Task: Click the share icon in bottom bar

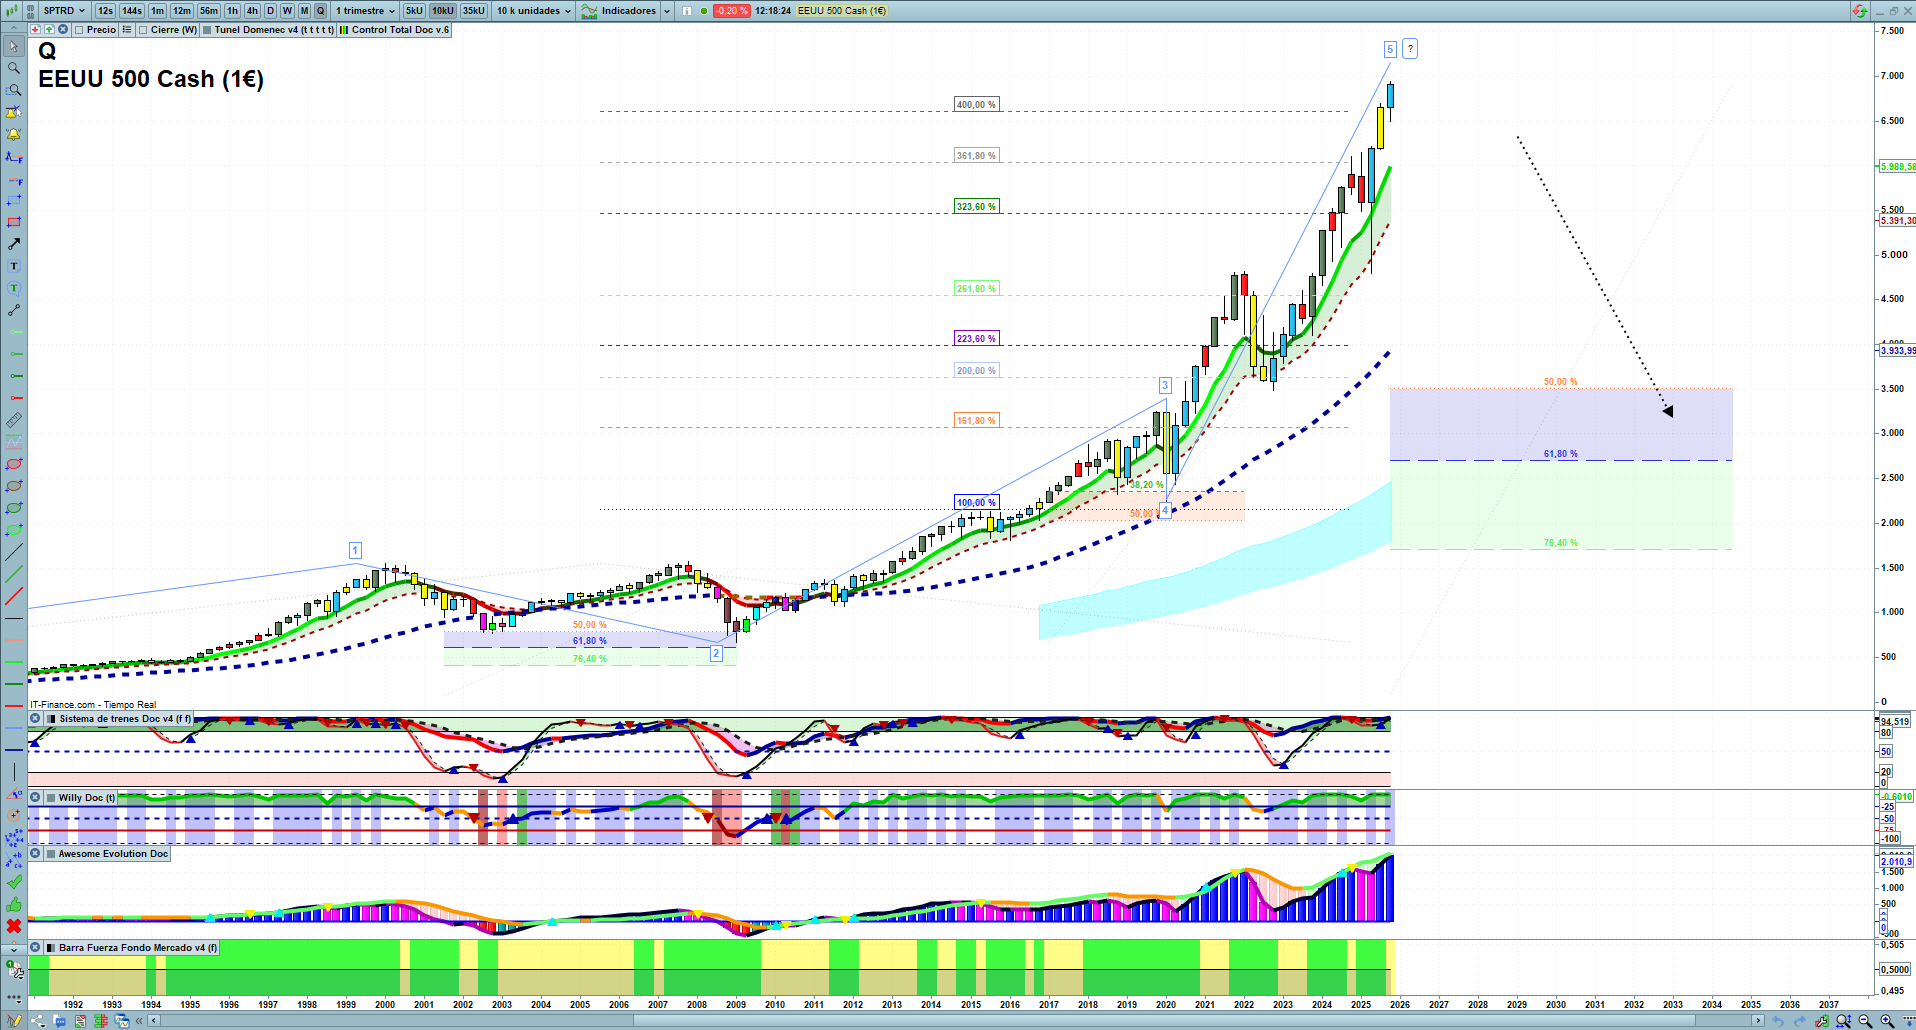Action: 37,1021
